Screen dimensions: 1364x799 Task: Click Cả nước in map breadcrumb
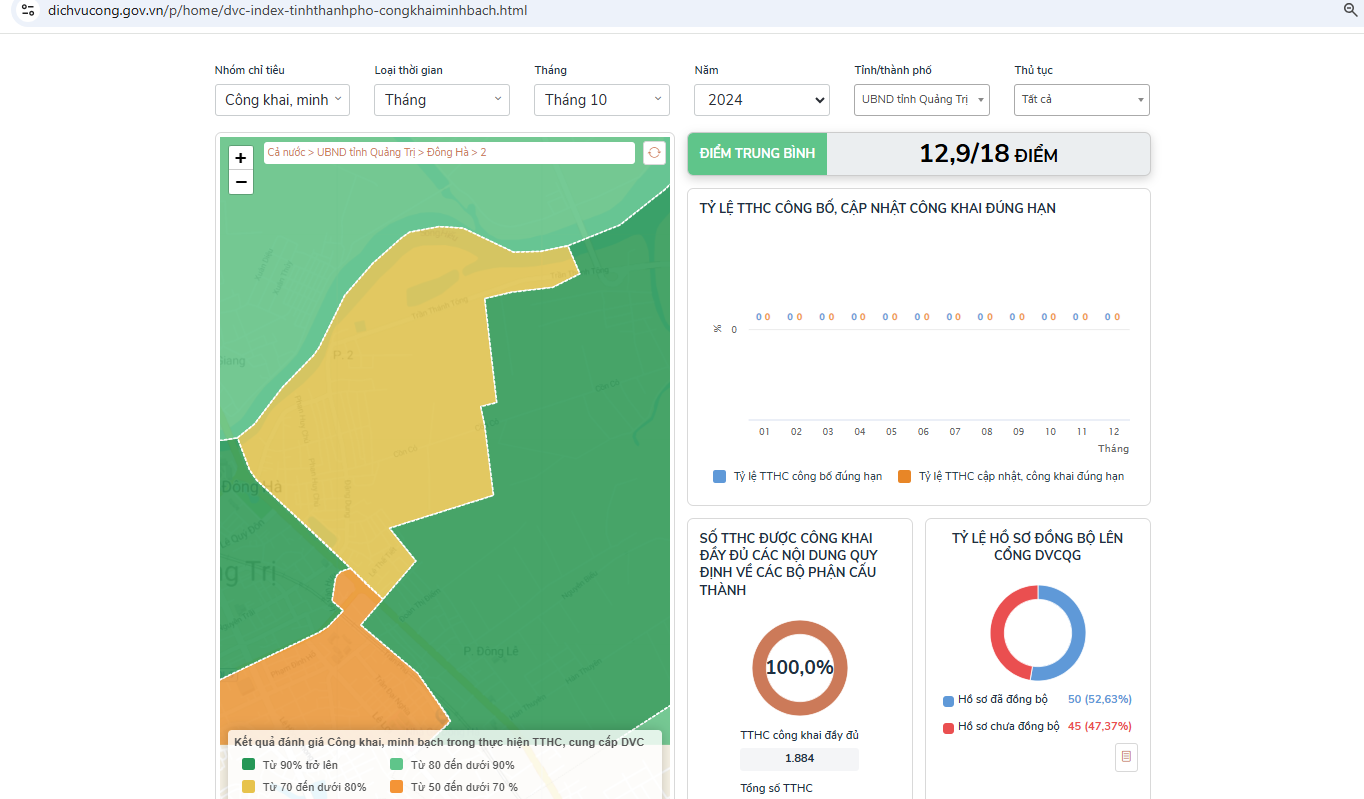[286, 152]
